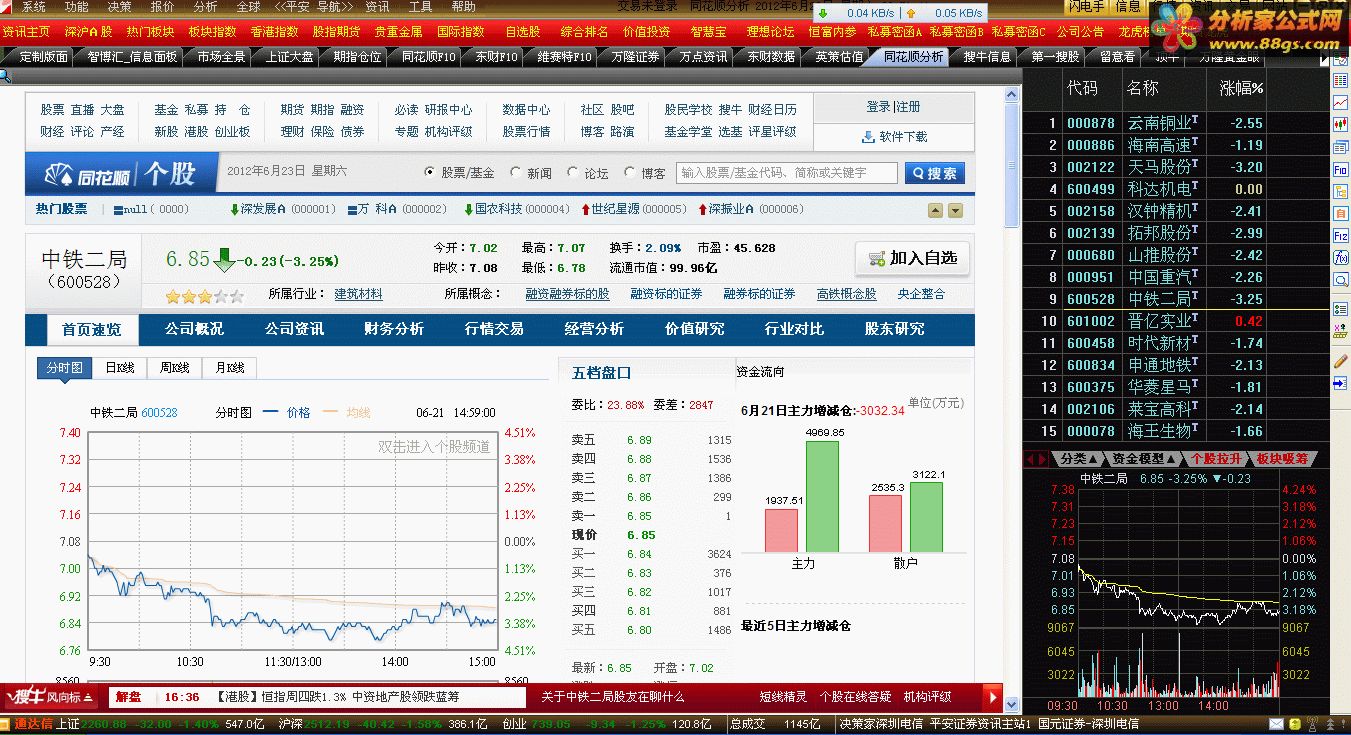
Task: Click the 登录|注册 button
Action: (x=893, y=107)
